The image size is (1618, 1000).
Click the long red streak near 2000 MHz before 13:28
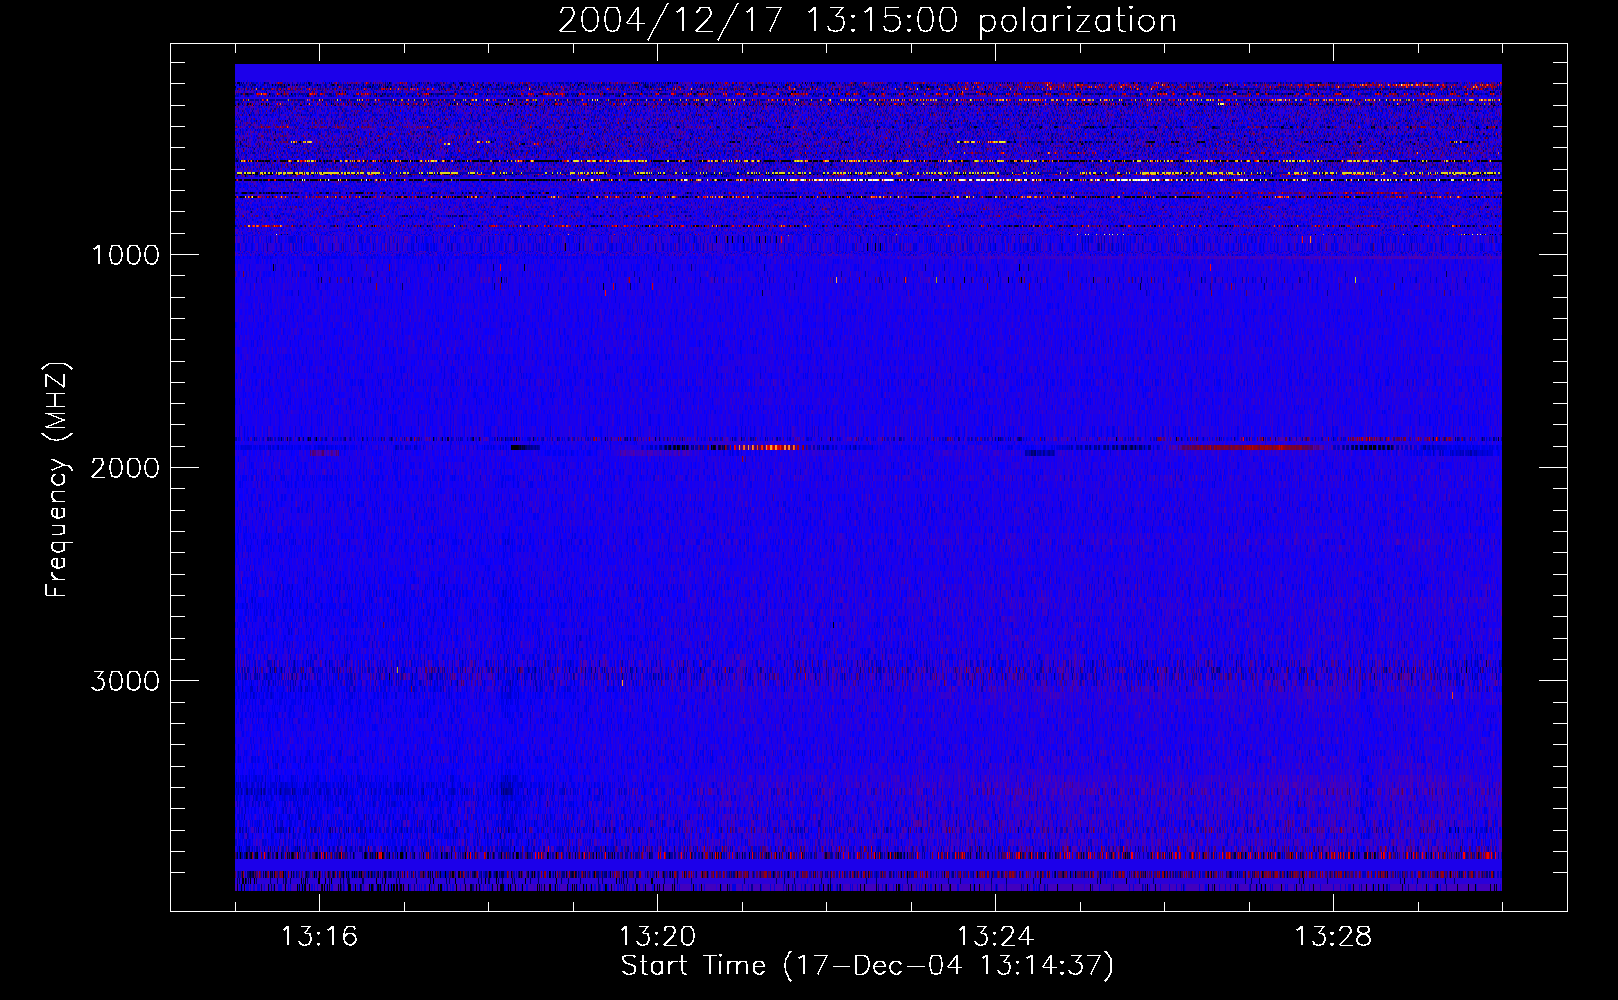(1250, 447)
